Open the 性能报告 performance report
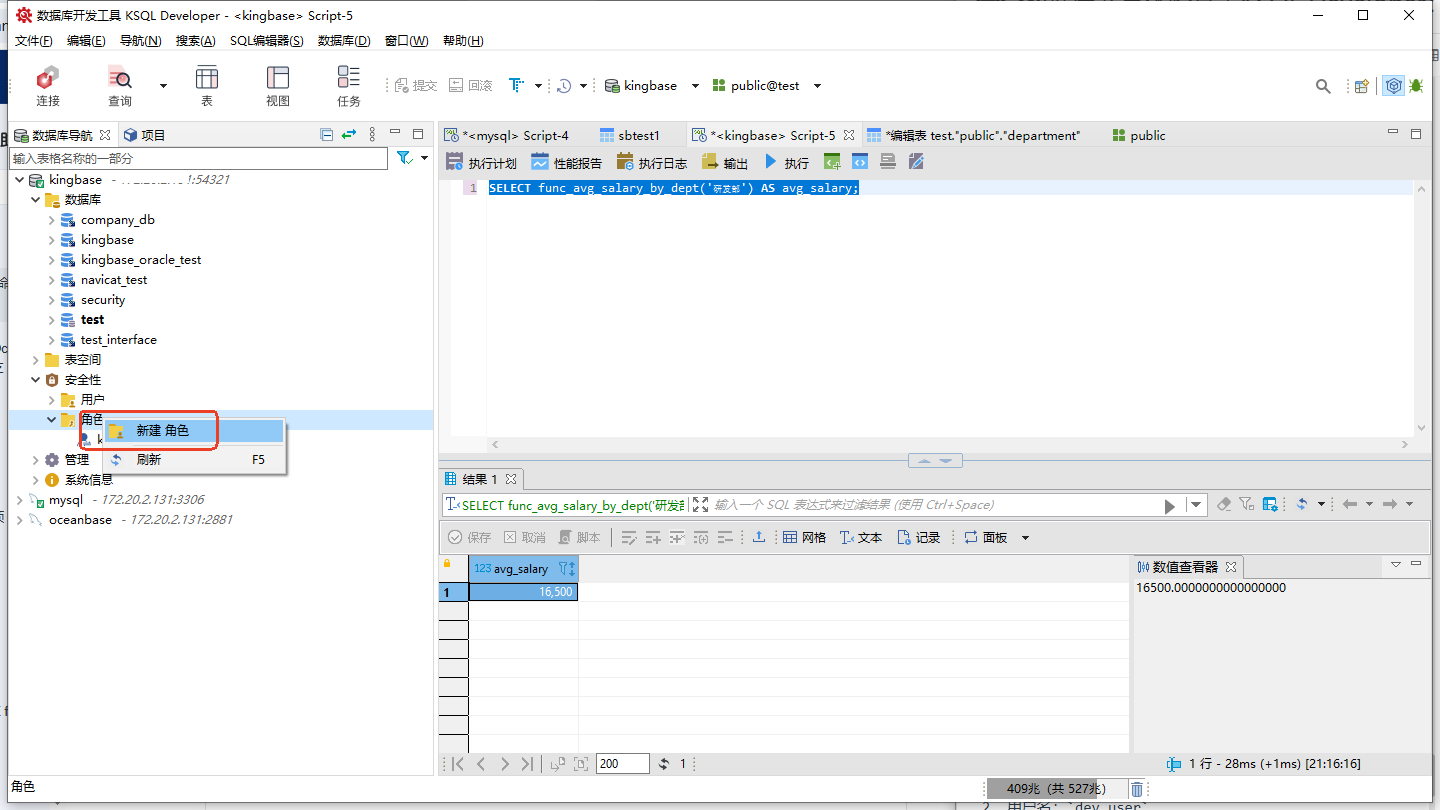This screenshot has width=1440, height=810. 566,163
